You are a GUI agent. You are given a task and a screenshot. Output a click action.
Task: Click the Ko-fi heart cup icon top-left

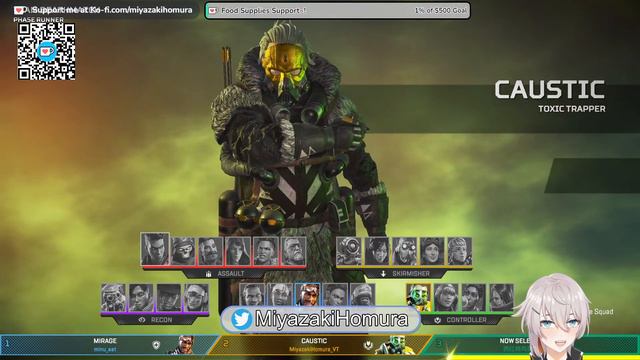[x=19, y=10]
